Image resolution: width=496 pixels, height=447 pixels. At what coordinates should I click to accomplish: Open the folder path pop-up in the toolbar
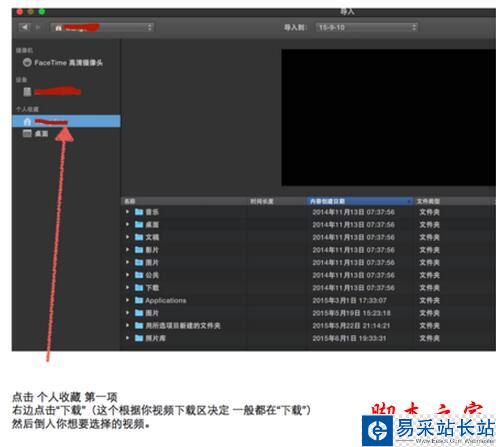[x=102, y=27]
